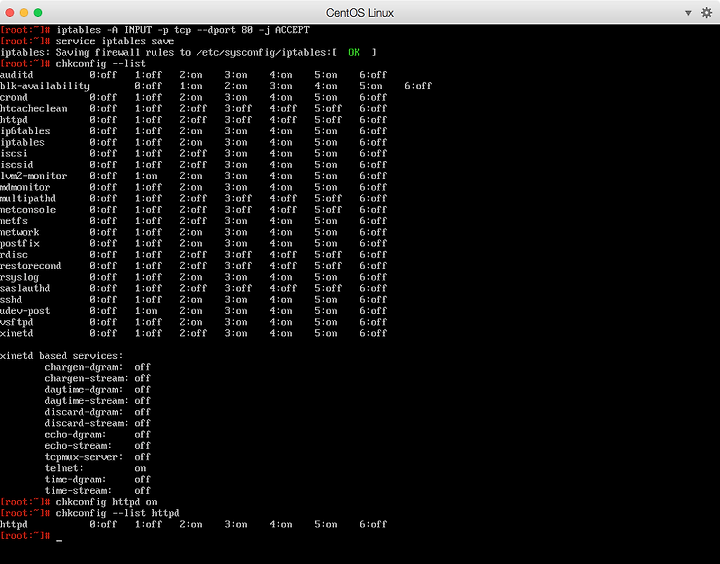Click the 'xinetd based services:' heading
The height and width of the screenshot is (564, 720).
point(62,356)
